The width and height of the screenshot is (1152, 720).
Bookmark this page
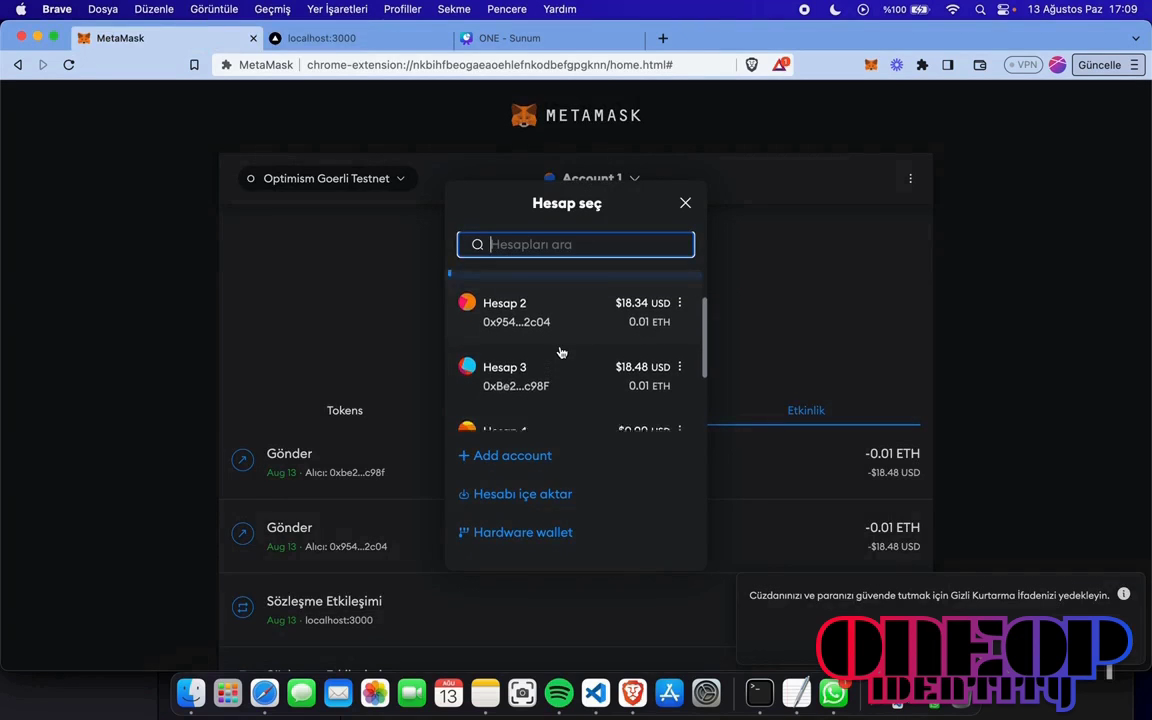[x=194, y=65]
